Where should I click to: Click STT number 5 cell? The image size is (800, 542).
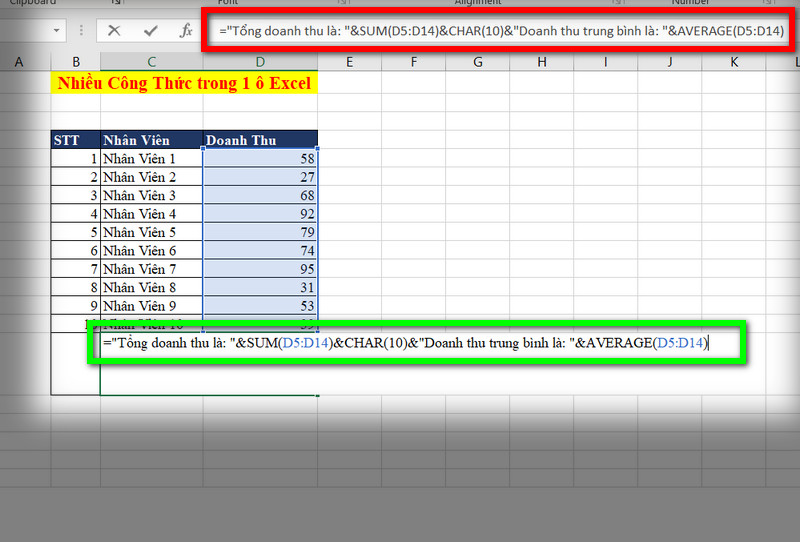[76, 232]
